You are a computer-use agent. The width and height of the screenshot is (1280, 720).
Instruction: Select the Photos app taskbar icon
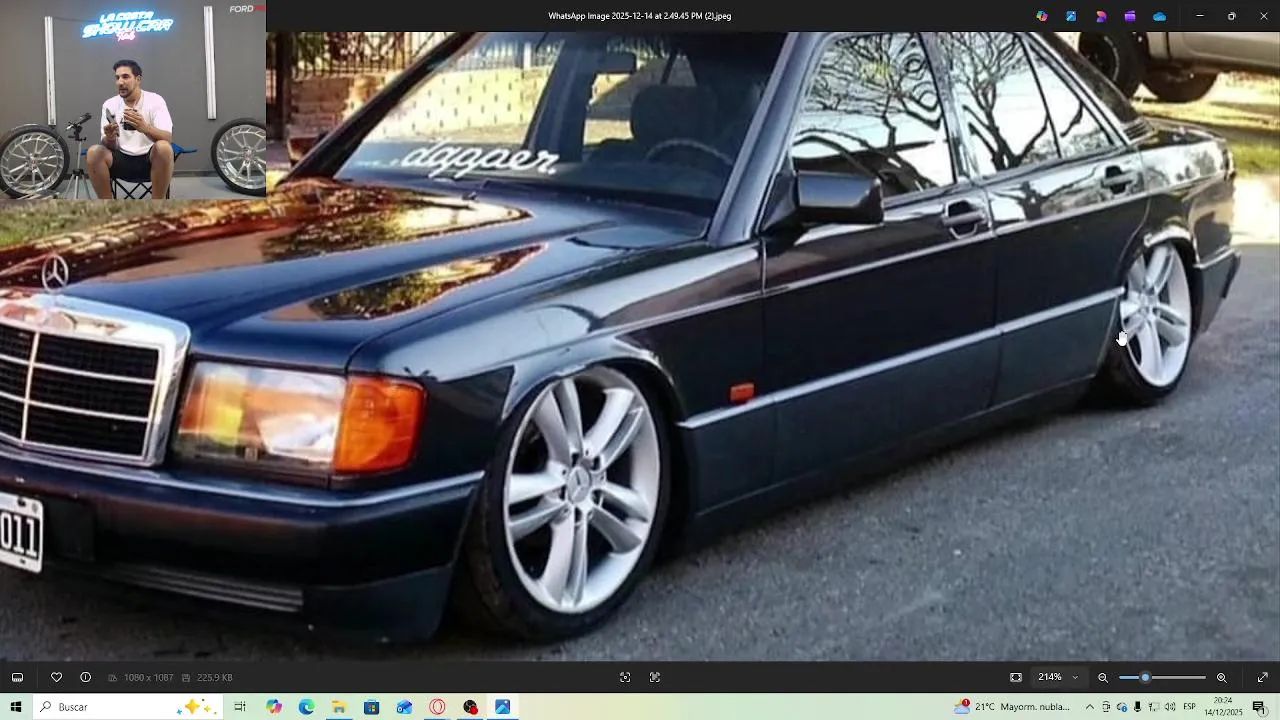coord(503,707)
